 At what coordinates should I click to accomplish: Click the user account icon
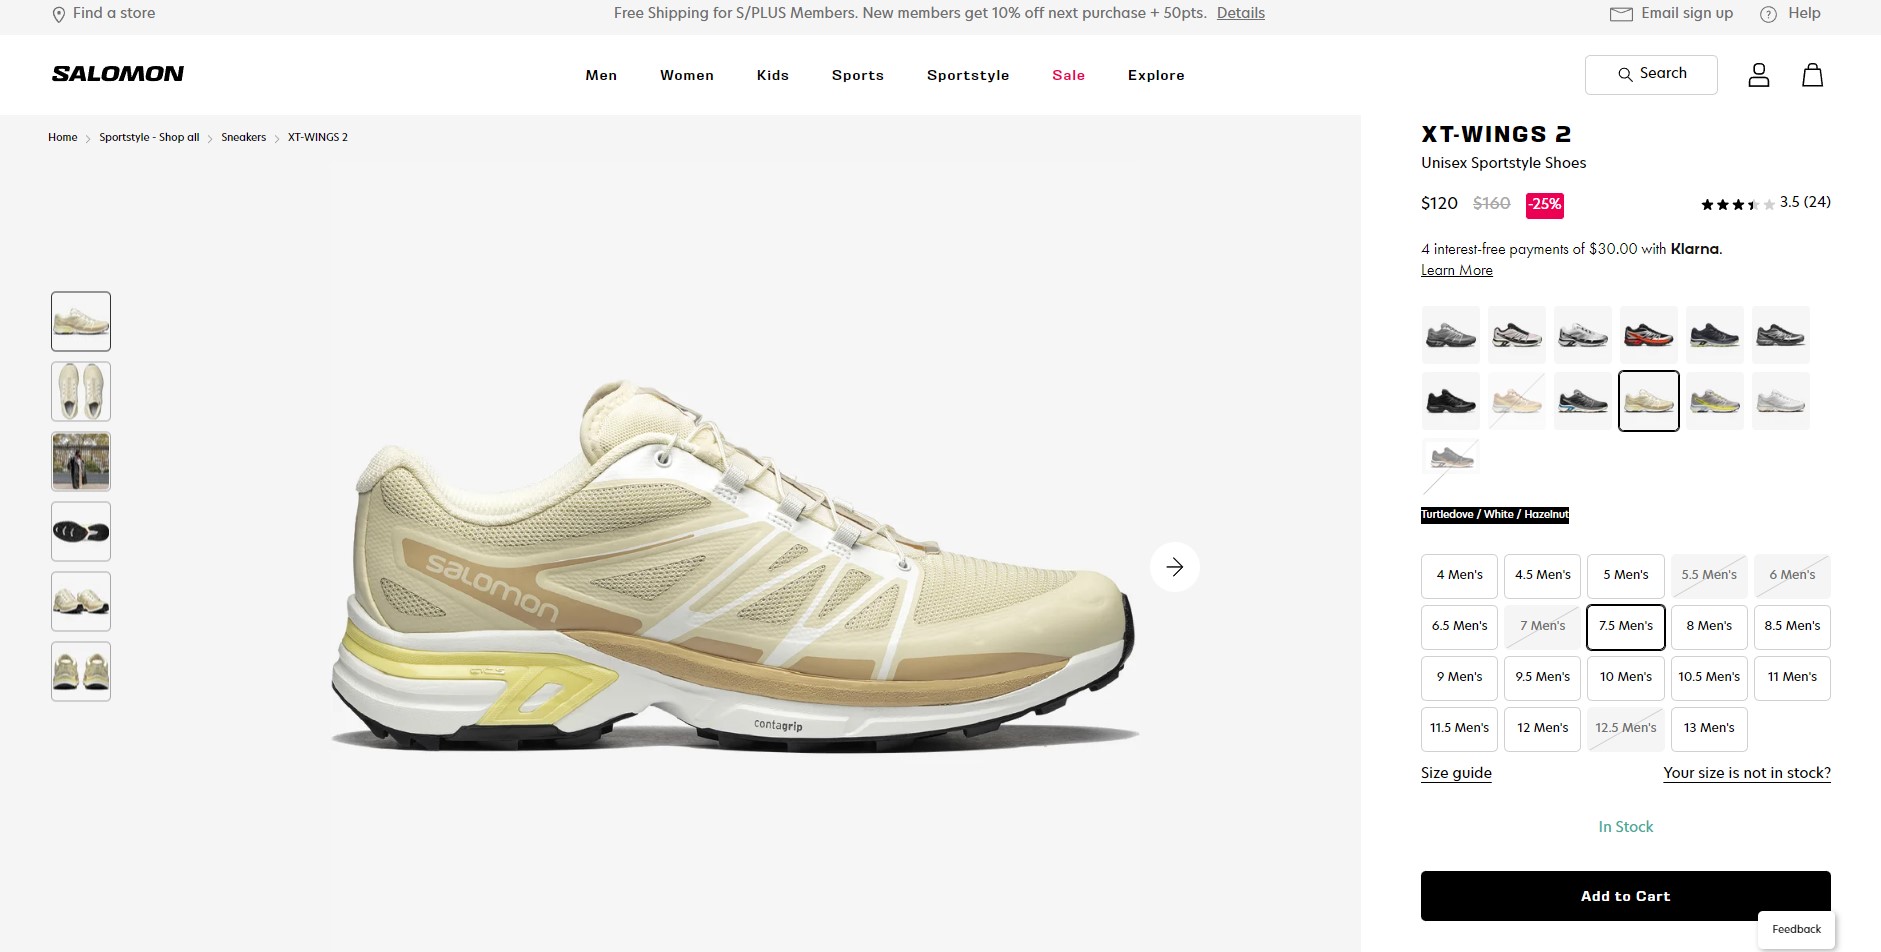coord(1758,75)
